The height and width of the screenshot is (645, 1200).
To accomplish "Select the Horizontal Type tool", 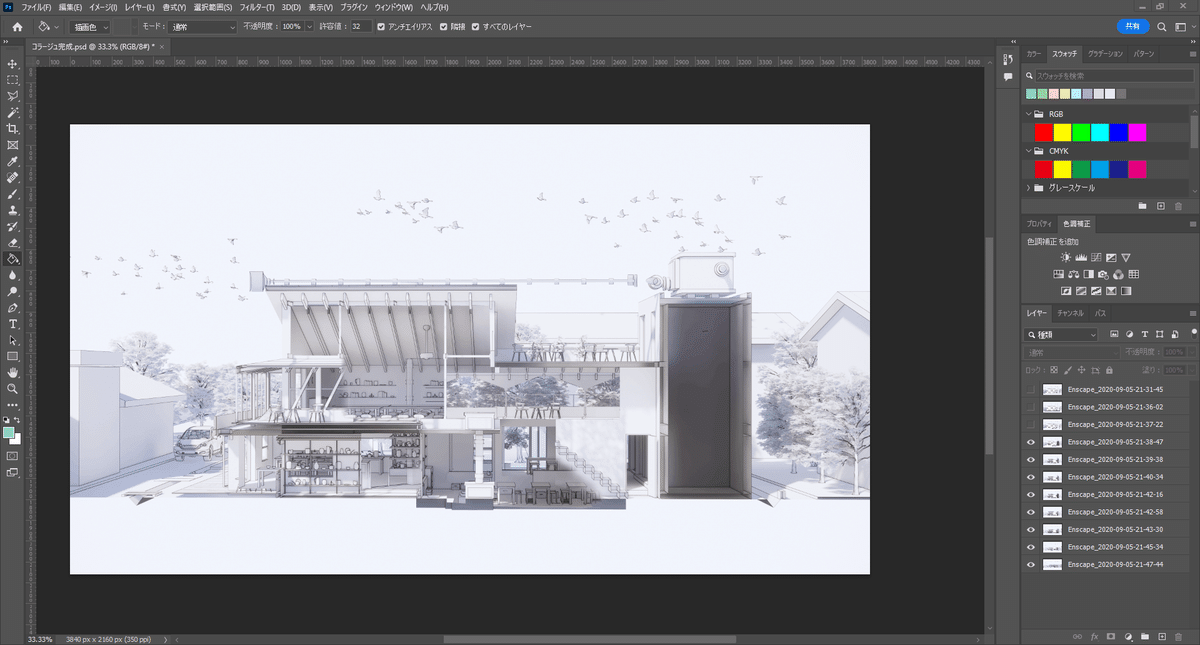I will pyautogui.click(x=13, y=324).
